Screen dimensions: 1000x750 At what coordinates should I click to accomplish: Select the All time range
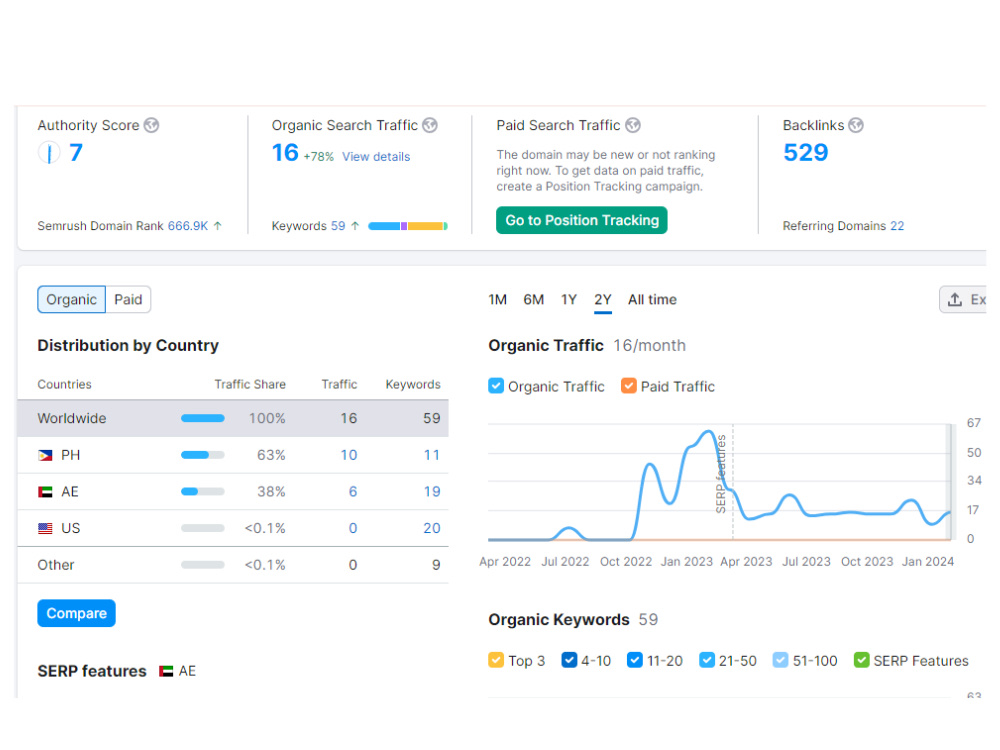coord(652,300)
